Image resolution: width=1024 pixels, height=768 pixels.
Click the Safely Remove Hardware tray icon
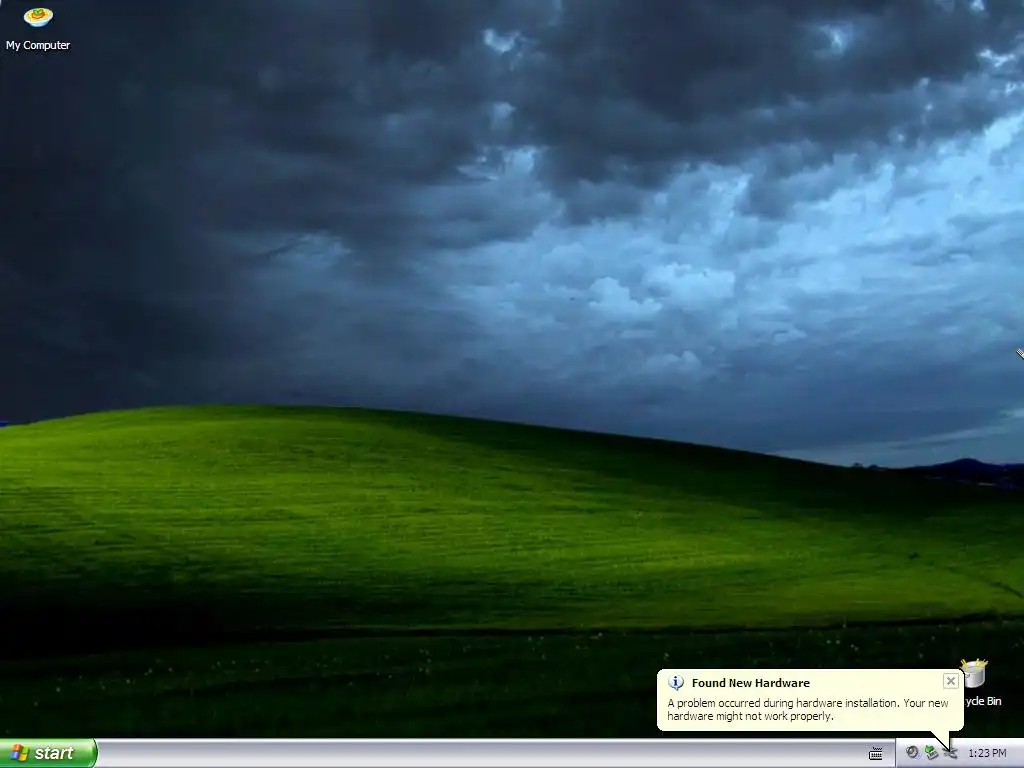click(931, 753)
